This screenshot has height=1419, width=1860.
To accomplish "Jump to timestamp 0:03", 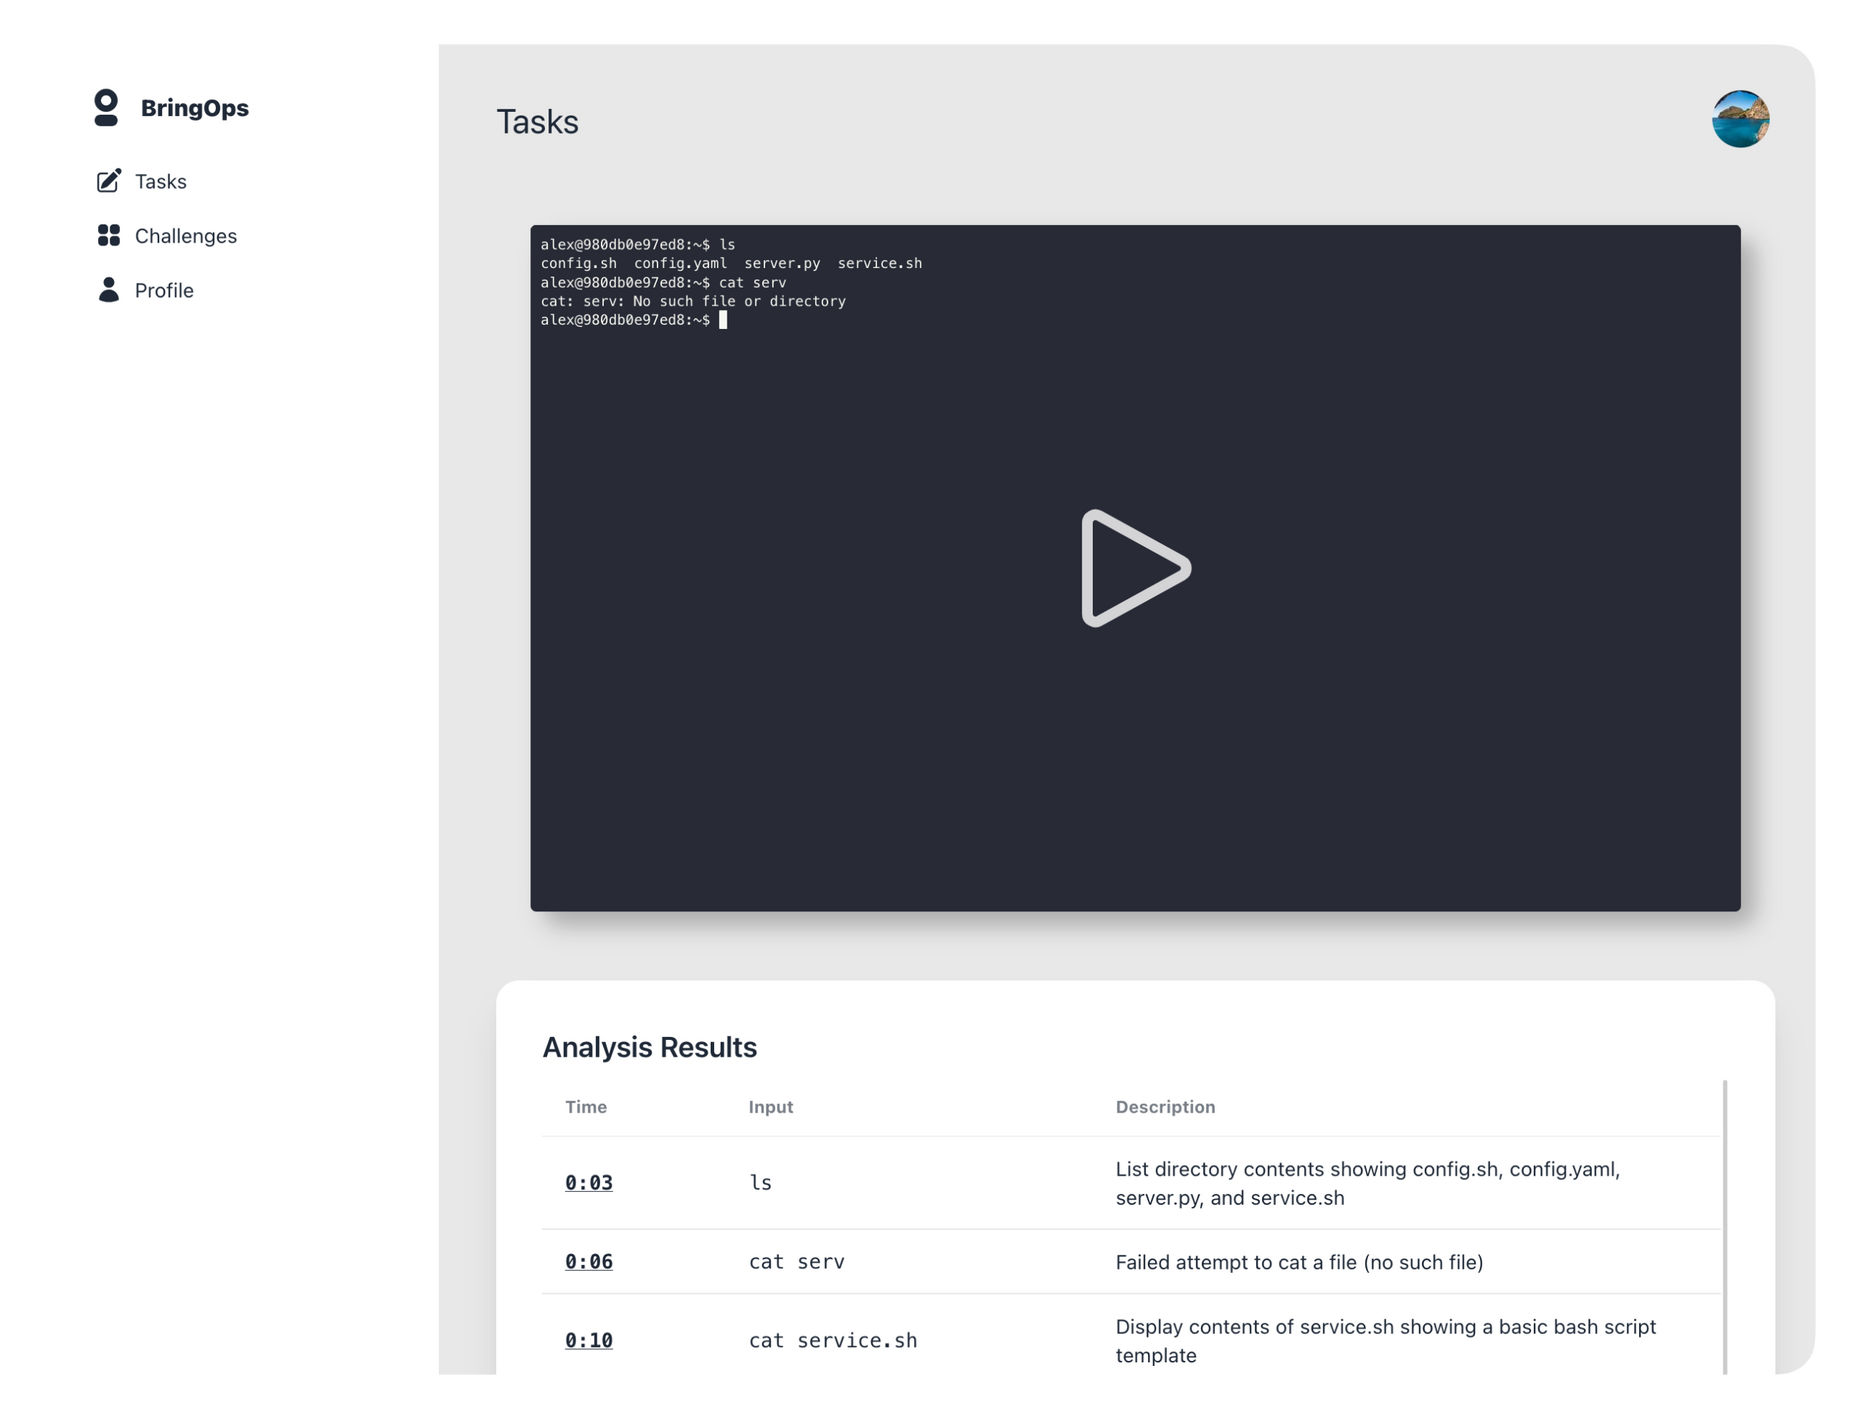I will tap(589, 1183).
